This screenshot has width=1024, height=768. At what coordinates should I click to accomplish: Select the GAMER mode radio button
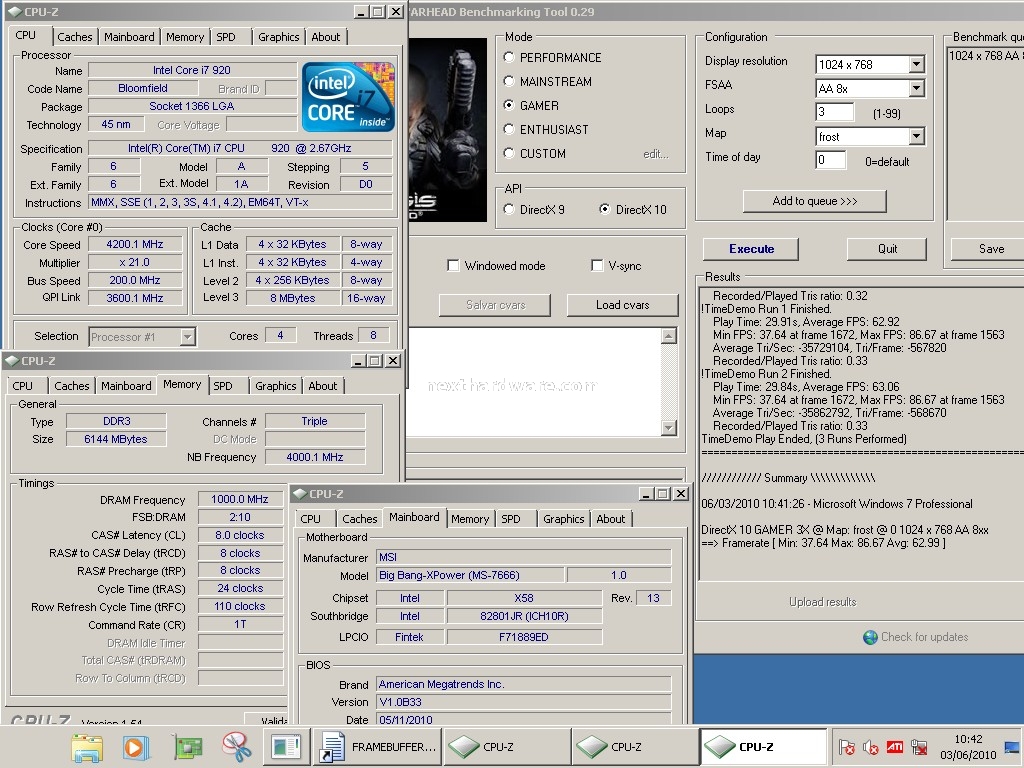pyautogui.click(x=509, y=105)
